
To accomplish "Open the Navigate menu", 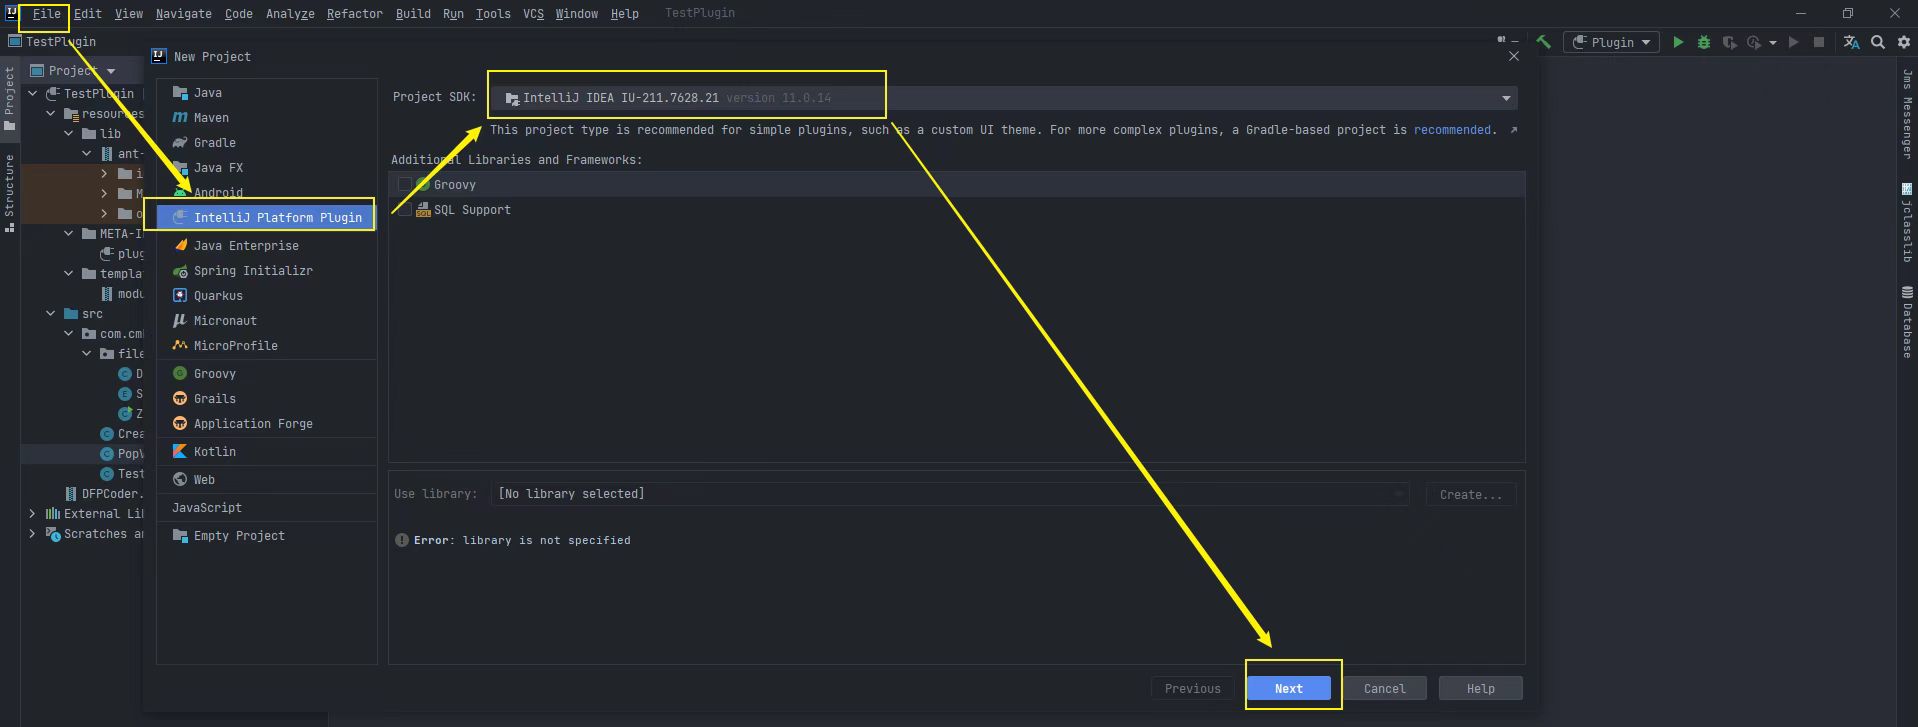I will coord(183,13).
